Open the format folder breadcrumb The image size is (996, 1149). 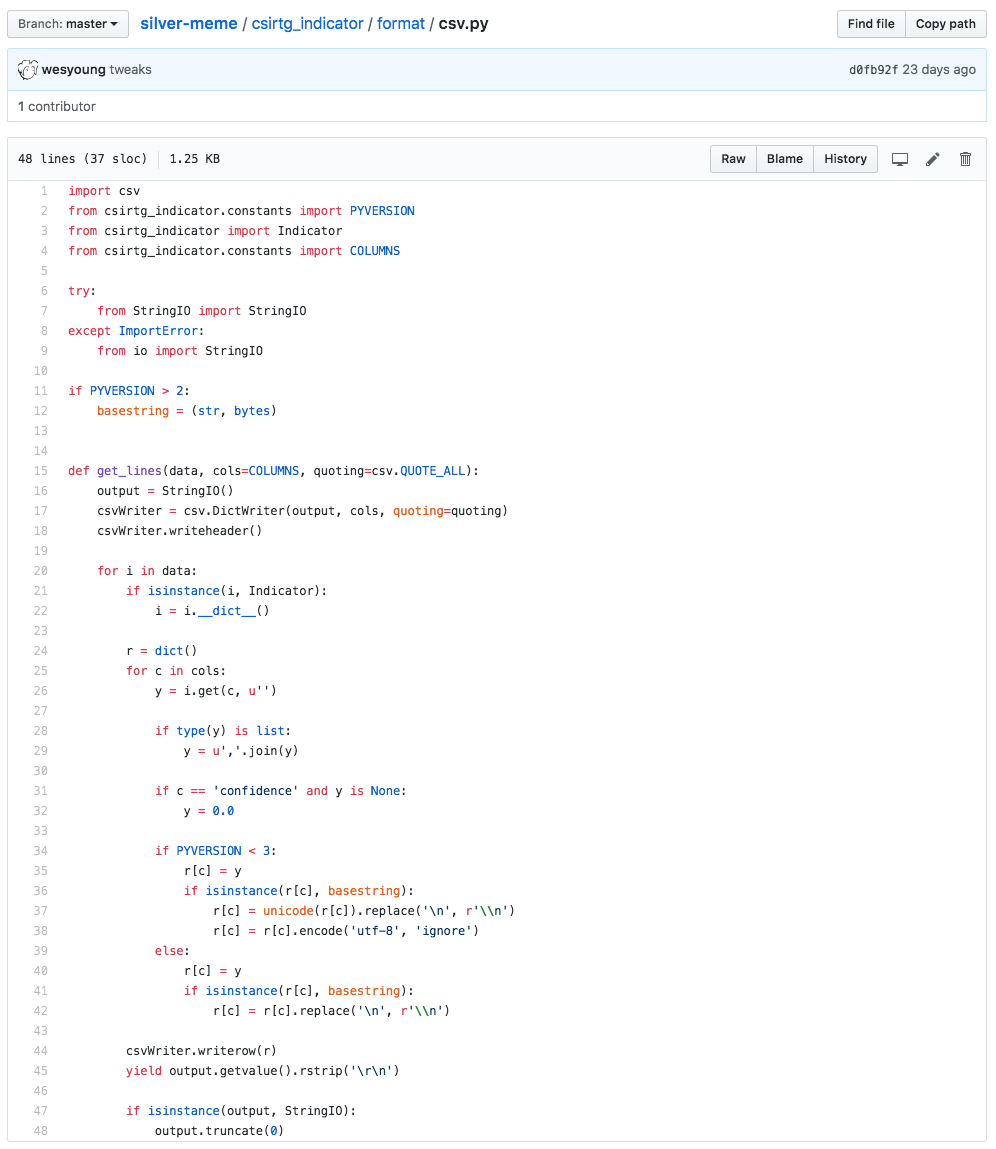point(401,23)
